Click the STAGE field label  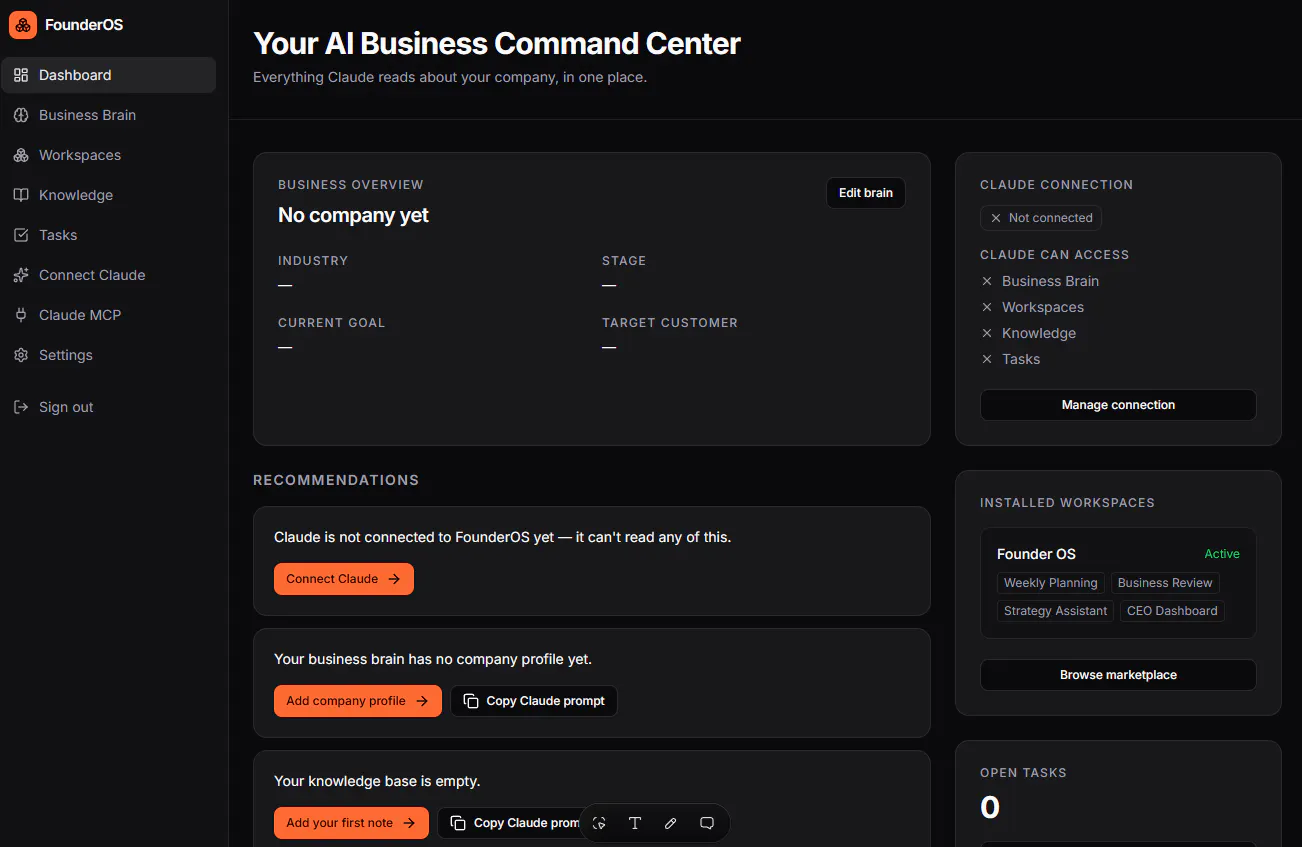coord(624,261)
